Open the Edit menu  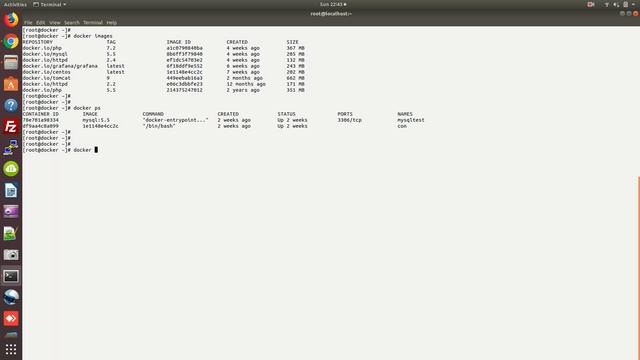40,22
